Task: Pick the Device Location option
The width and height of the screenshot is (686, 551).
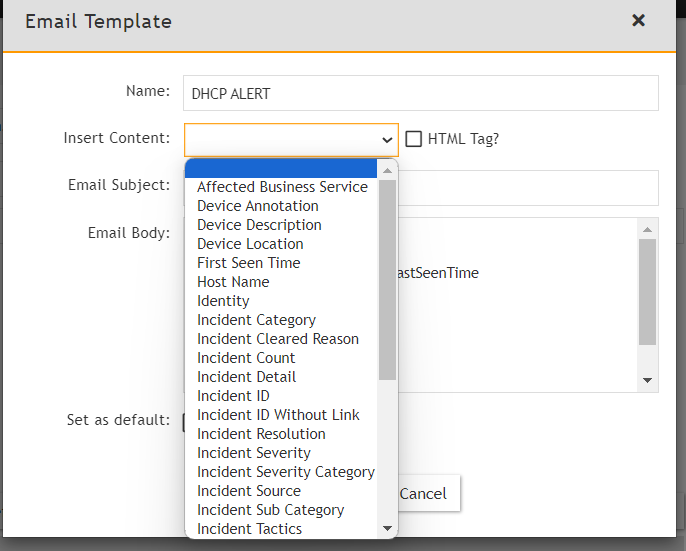Action: tap(250, 244)
